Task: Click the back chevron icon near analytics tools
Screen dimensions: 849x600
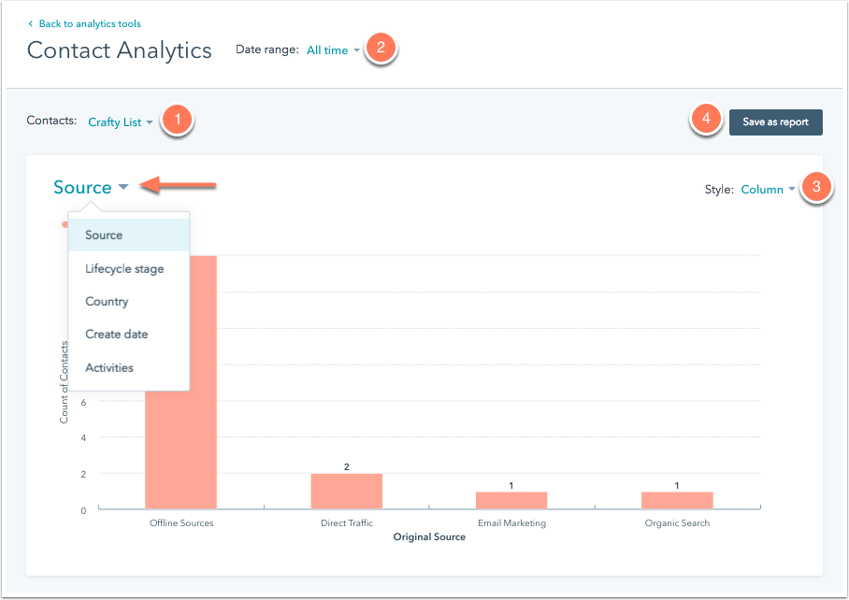Action: coord(31,24)
